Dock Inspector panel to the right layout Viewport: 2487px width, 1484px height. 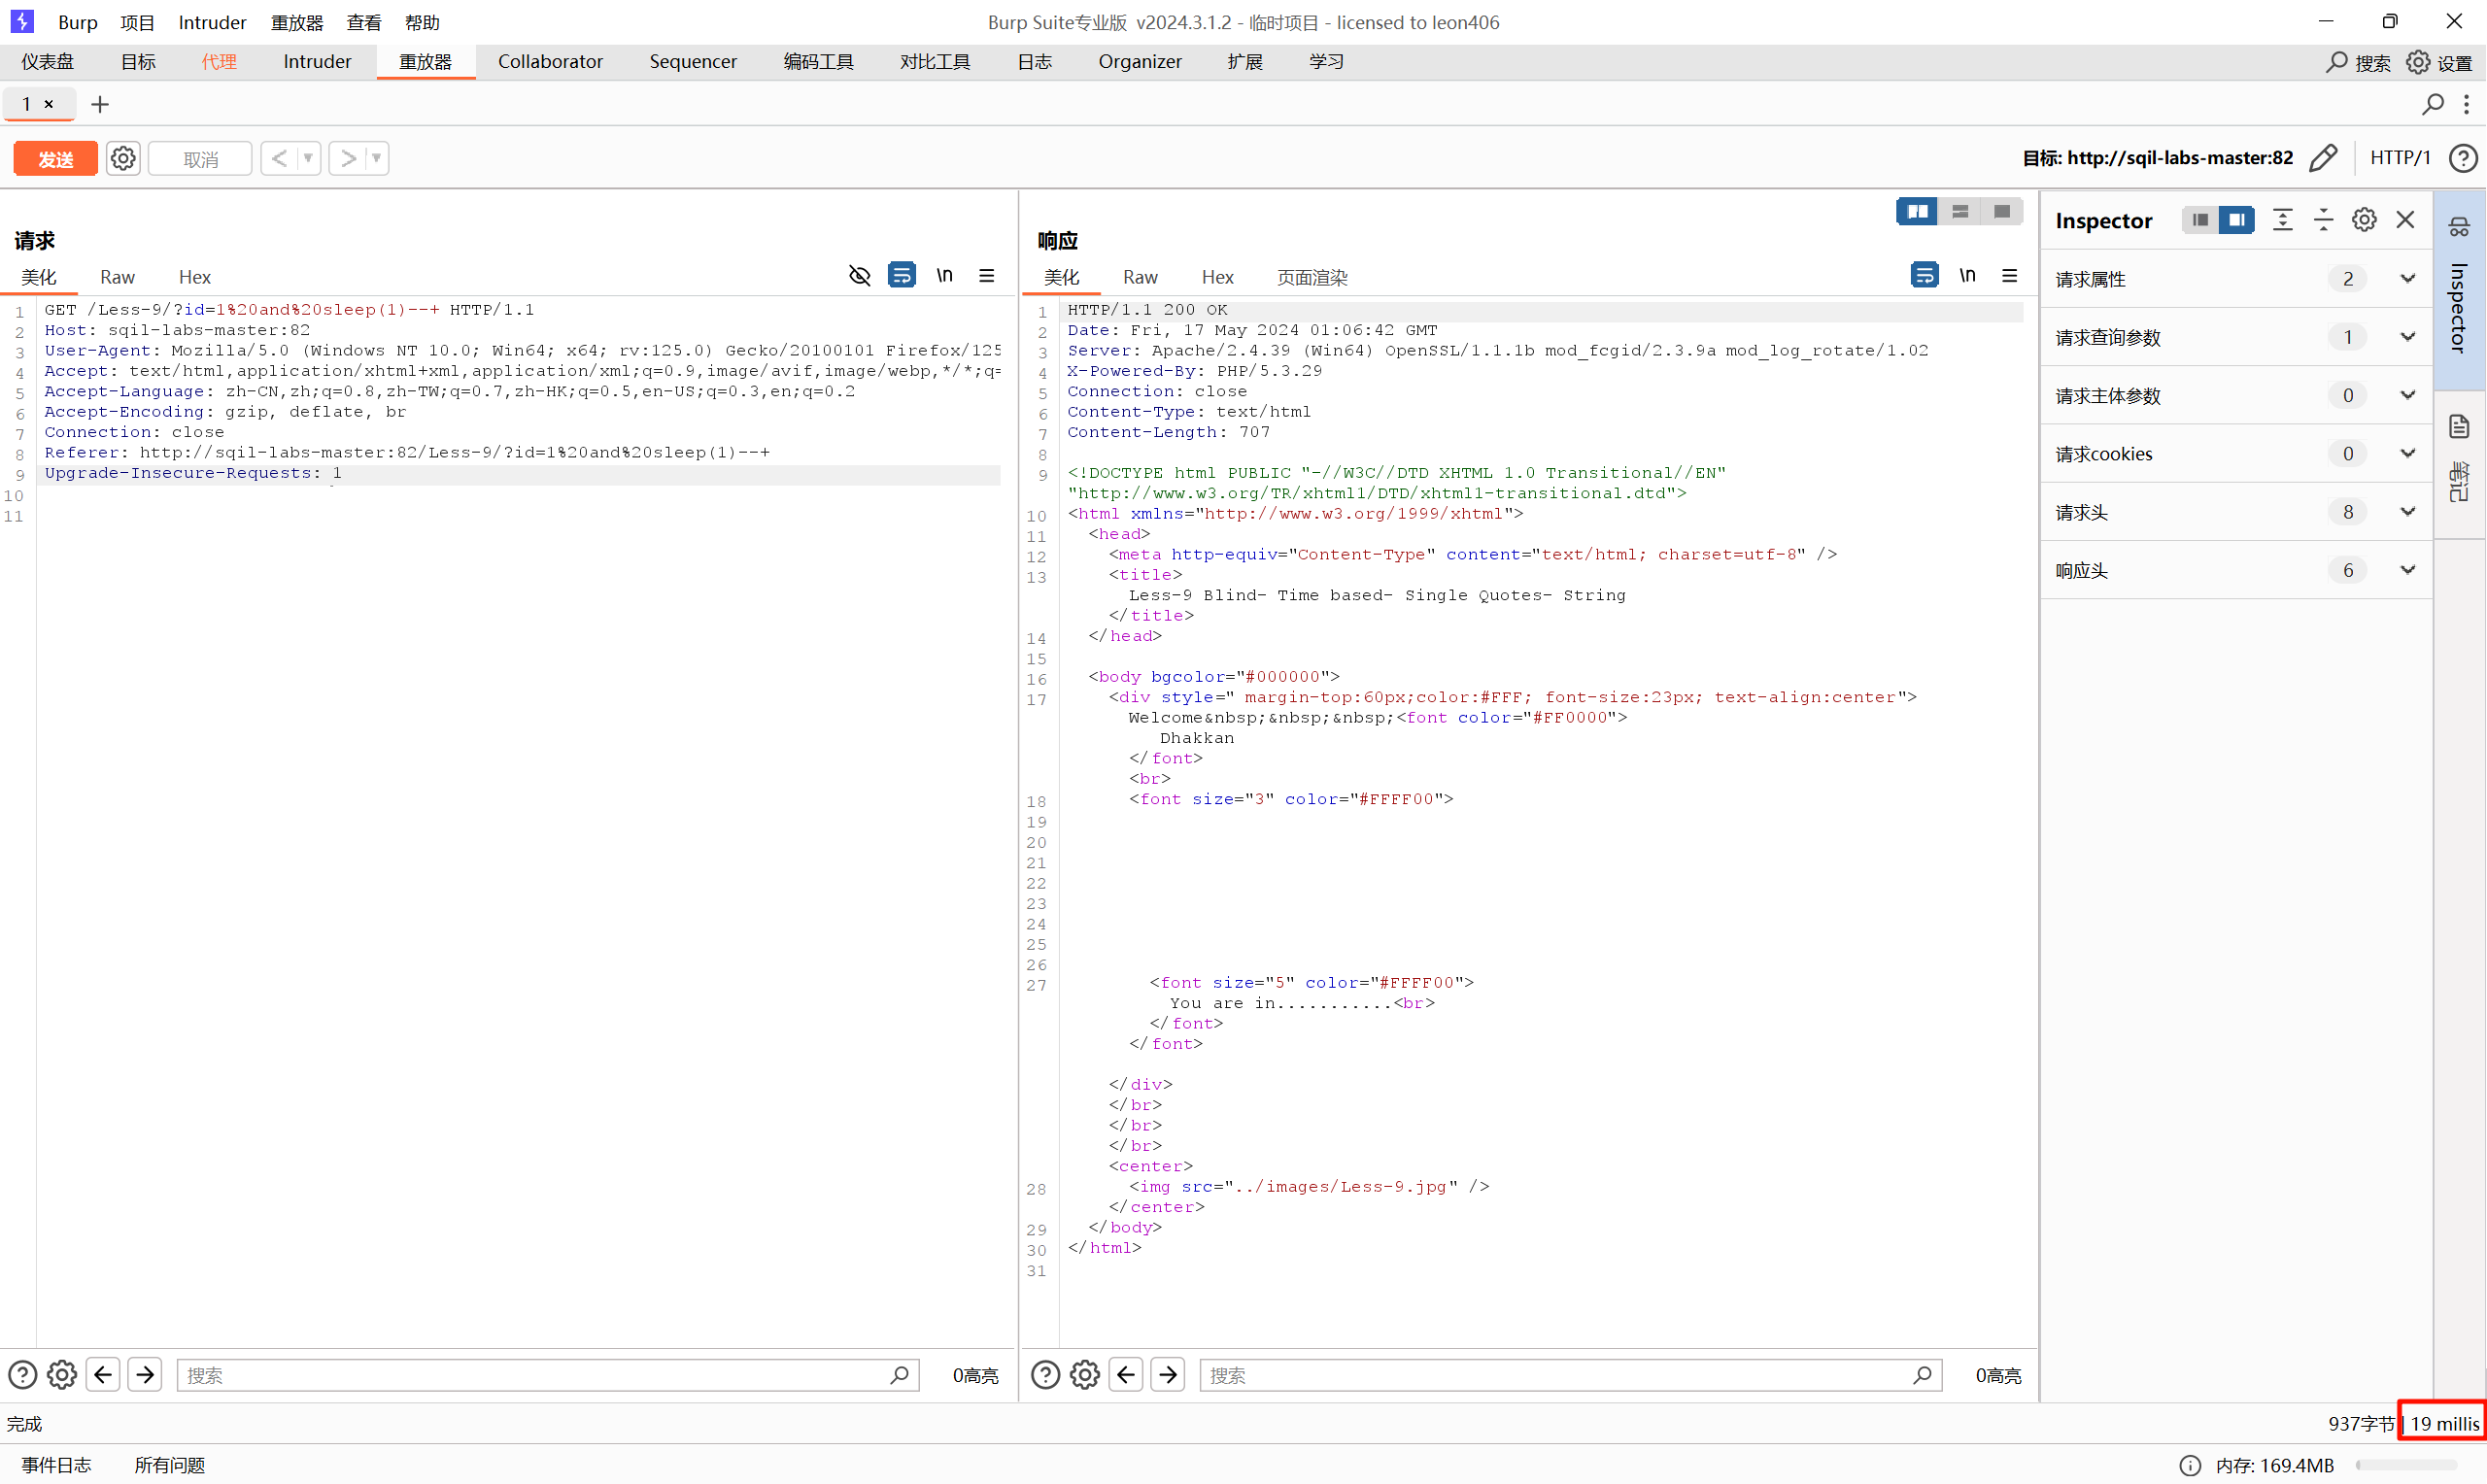coord(2236,220)
